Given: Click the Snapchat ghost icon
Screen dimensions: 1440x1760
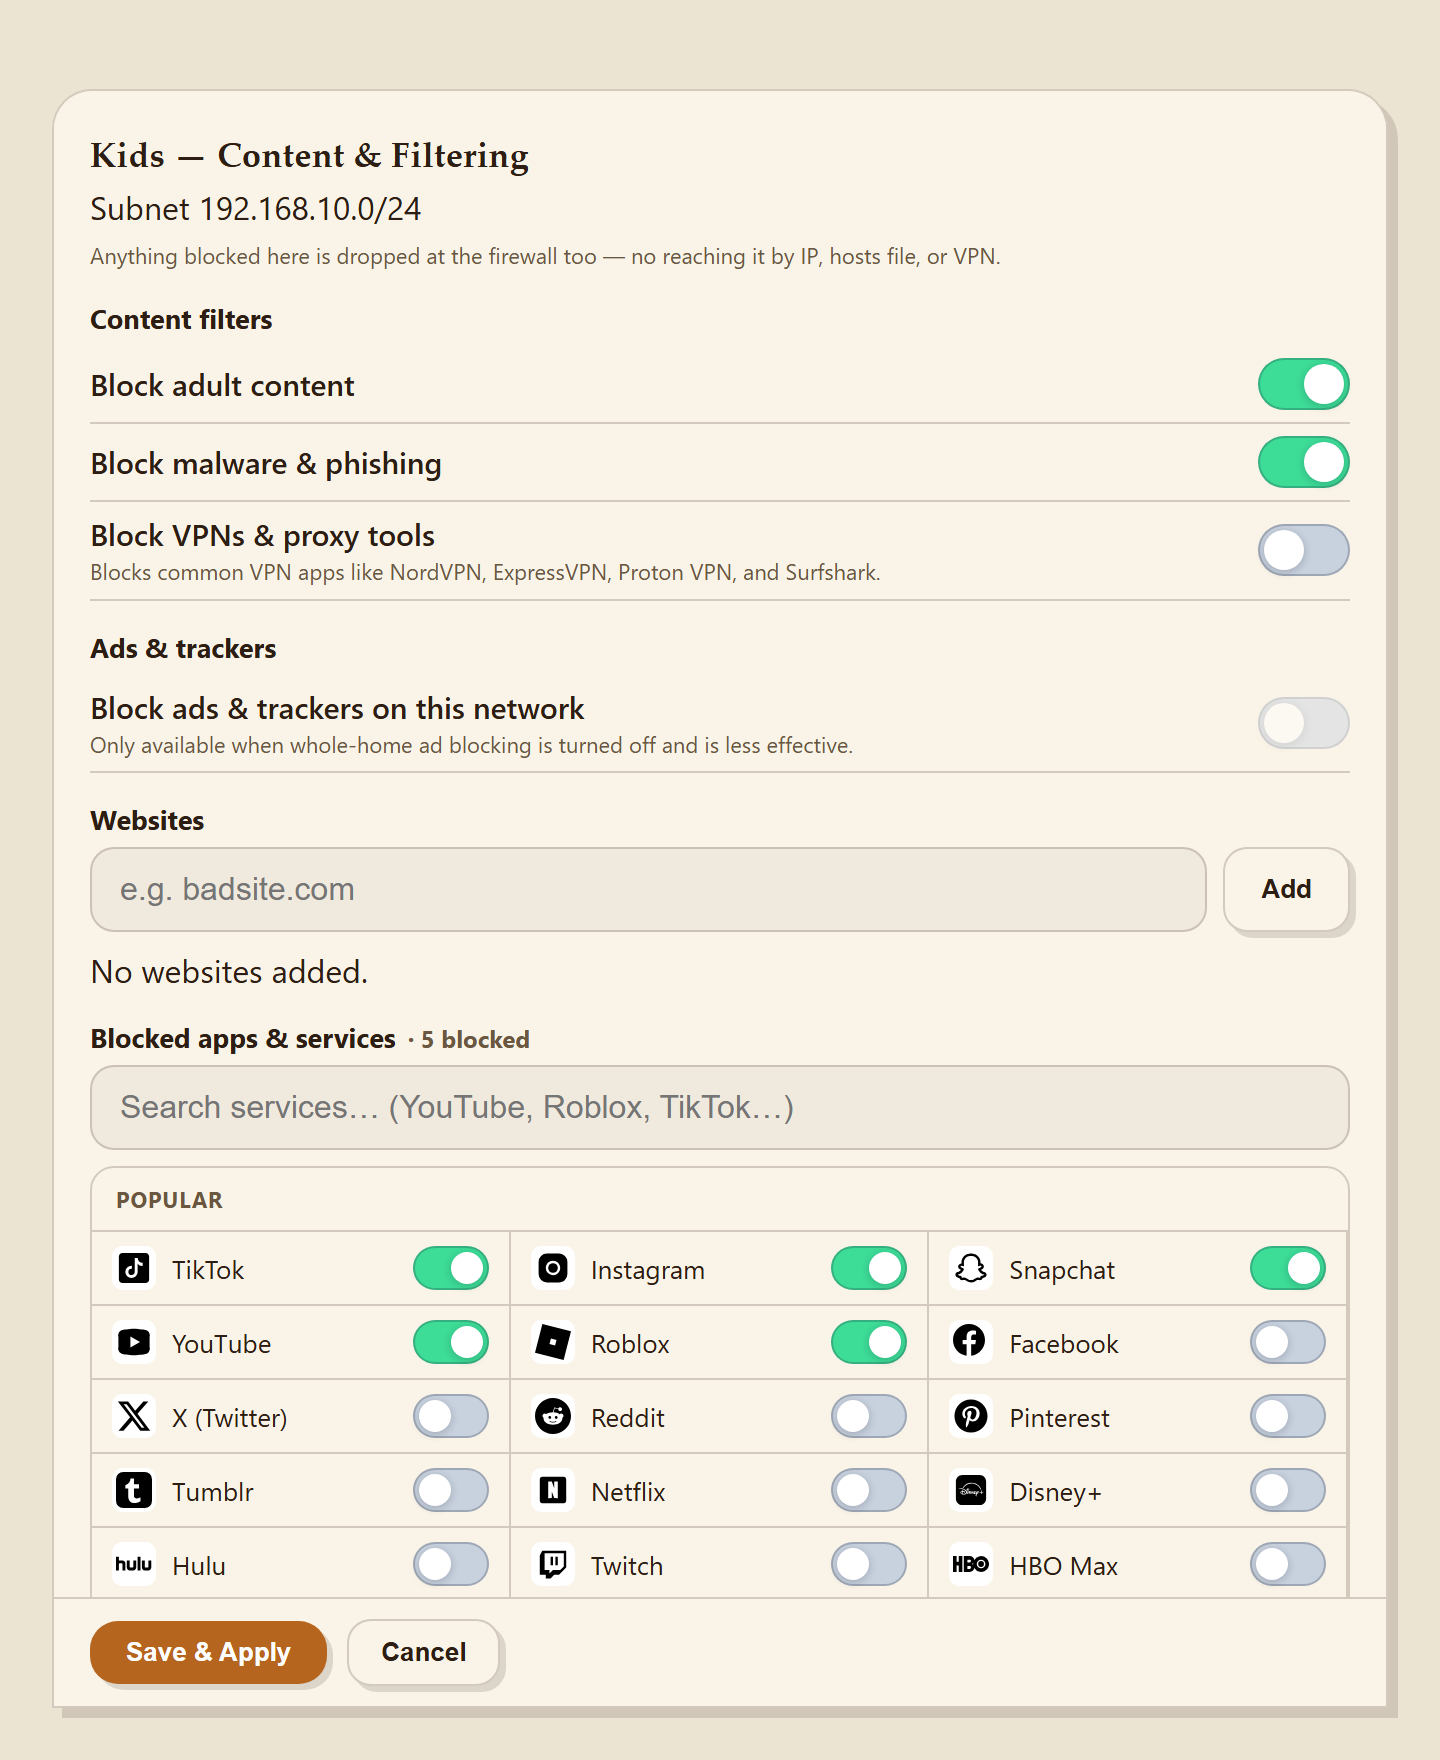Looking at the screenshot, I should 971,1268.
